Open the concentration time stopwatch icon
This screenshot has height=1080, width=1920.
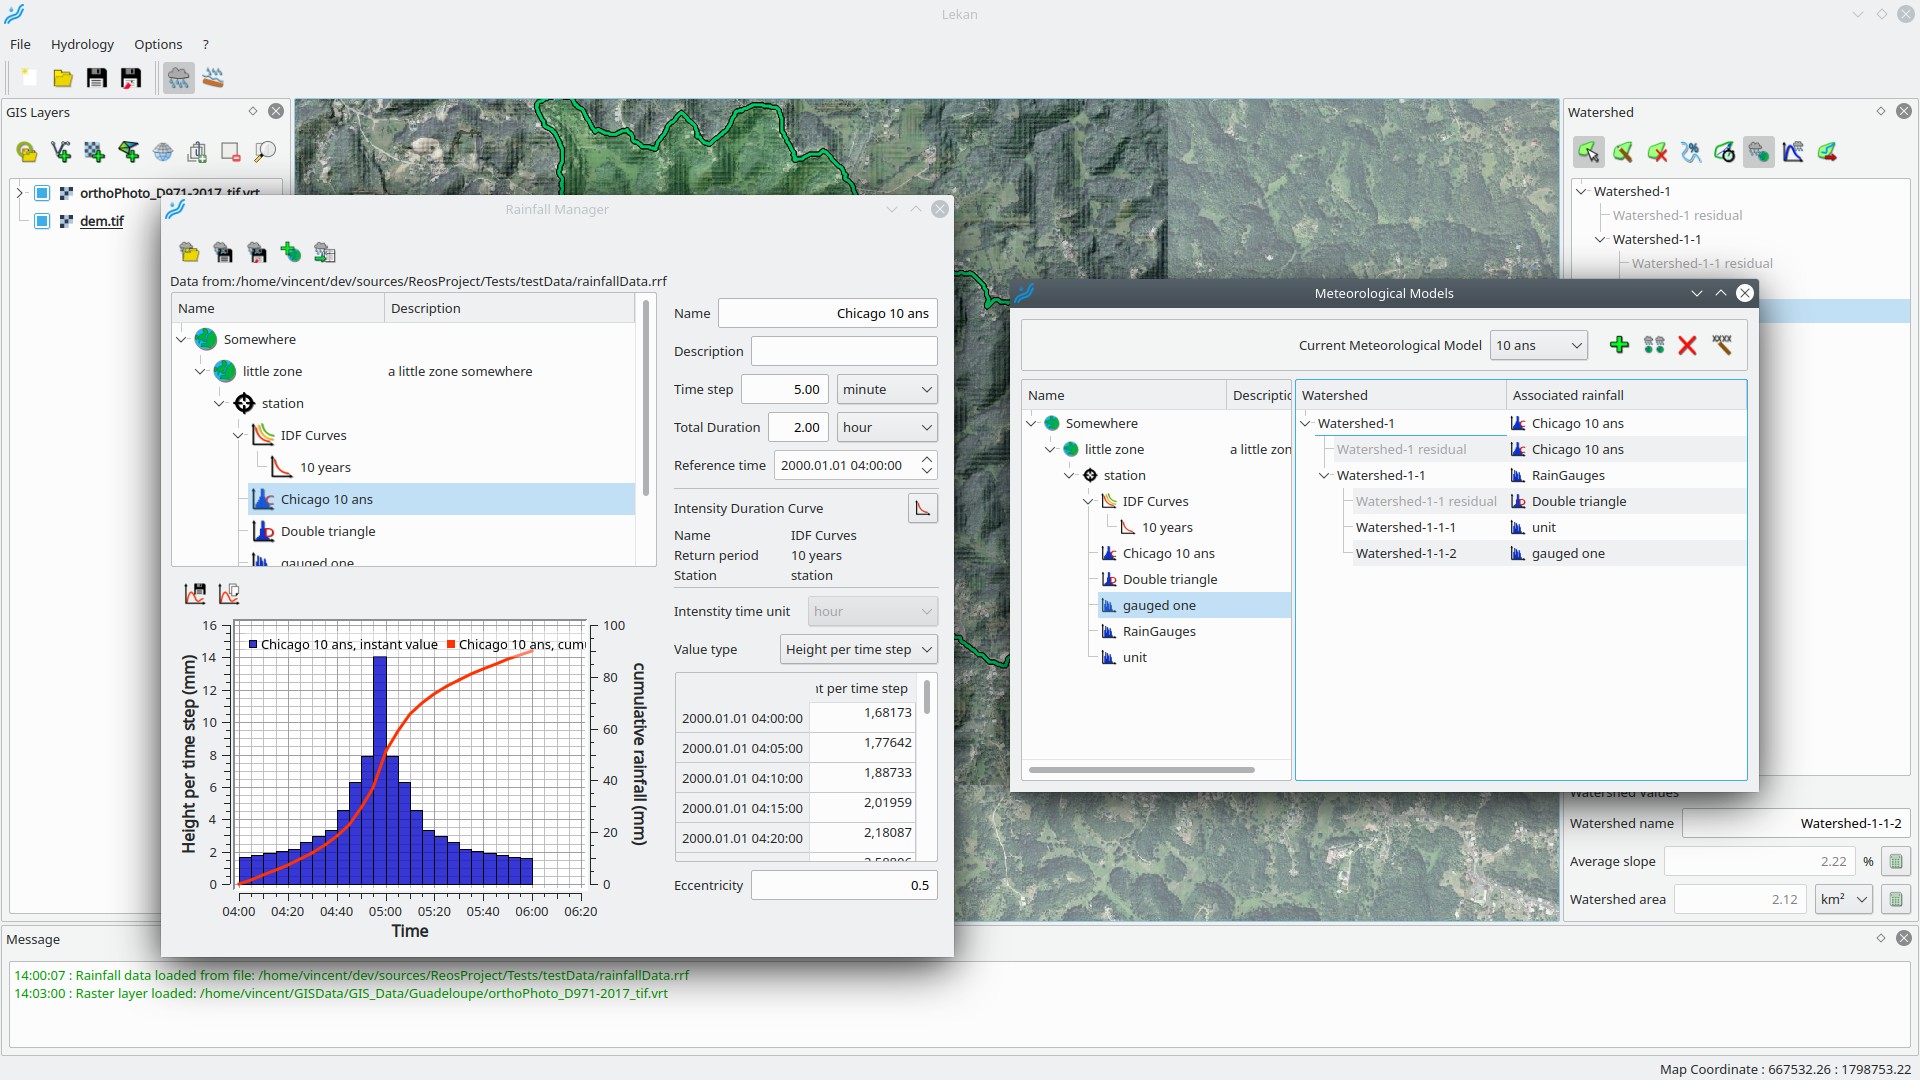click(1725, 152)
